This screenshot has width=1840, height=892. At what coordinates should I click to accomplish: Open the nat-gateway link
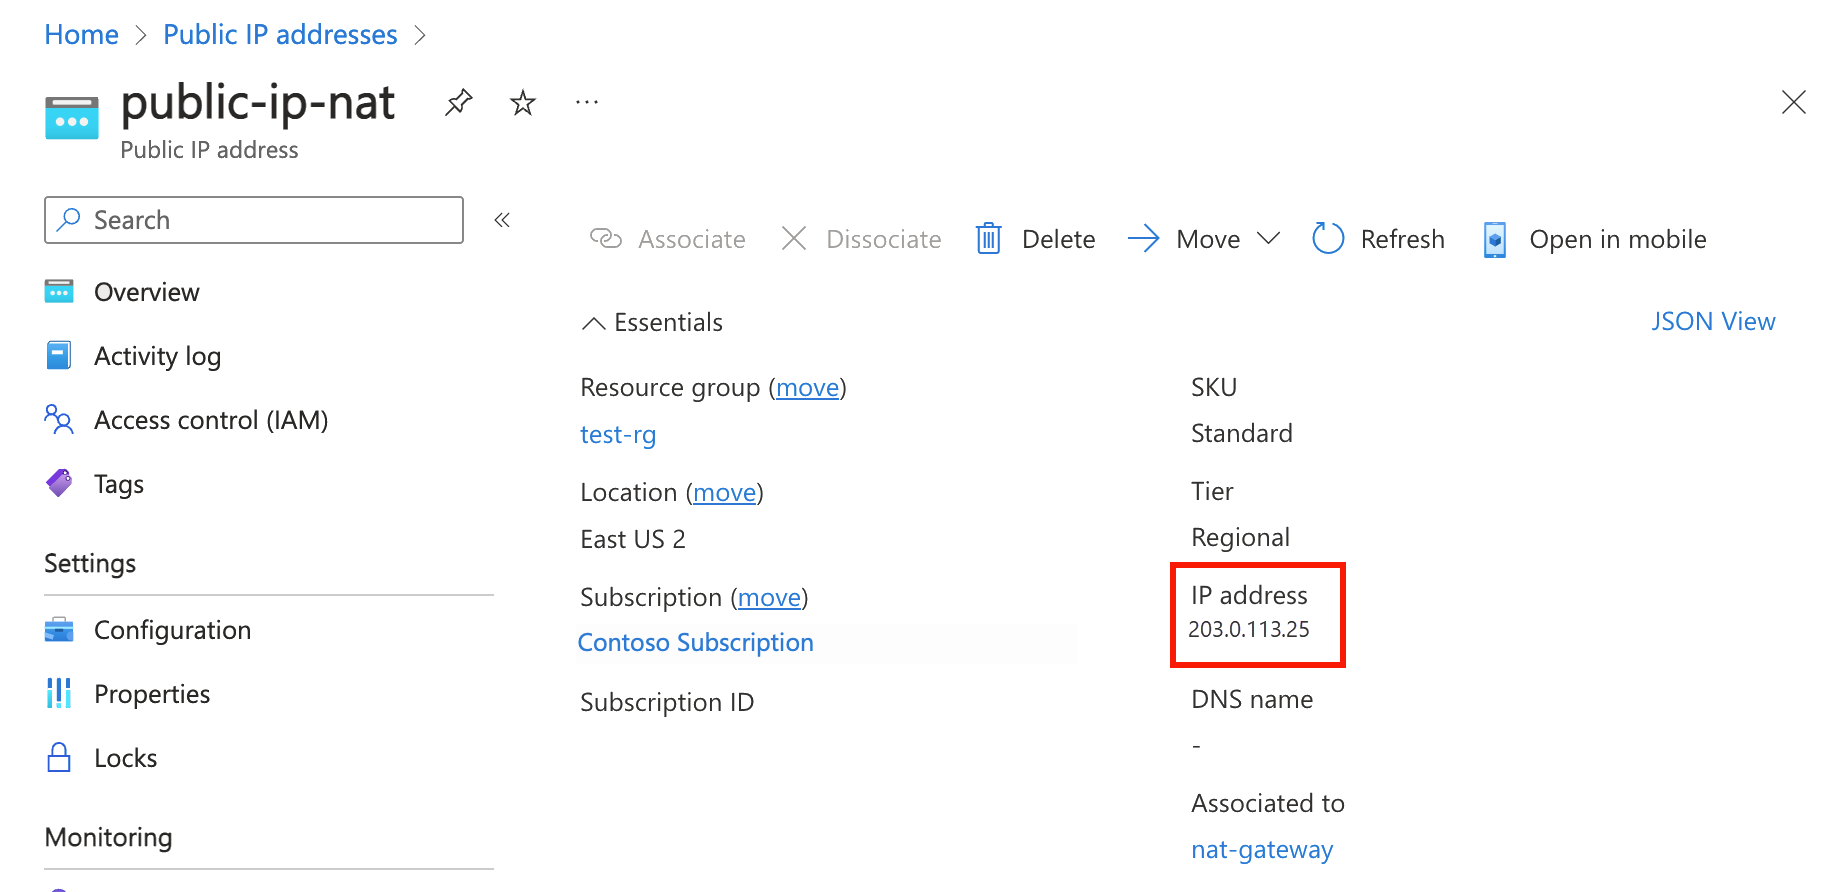click(x=1262, y=850)
